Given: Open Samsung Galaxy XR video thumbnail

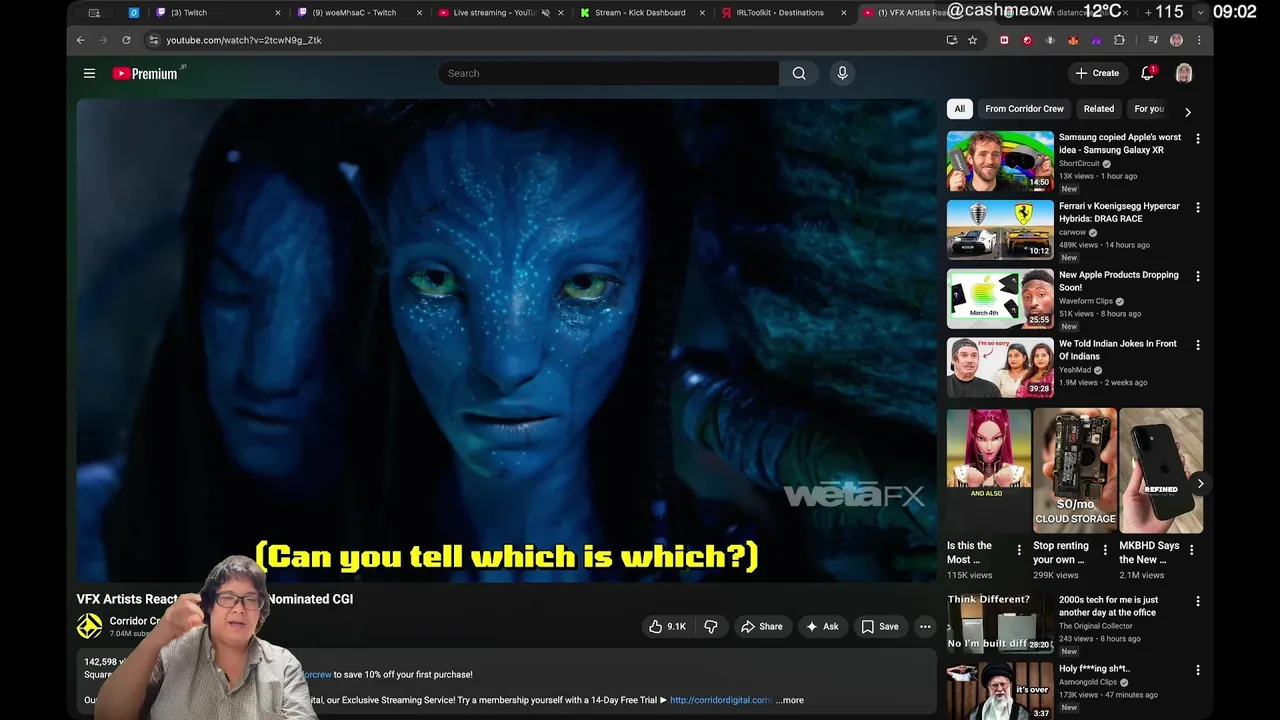Looking at the screenshot, I should 1000,161.
